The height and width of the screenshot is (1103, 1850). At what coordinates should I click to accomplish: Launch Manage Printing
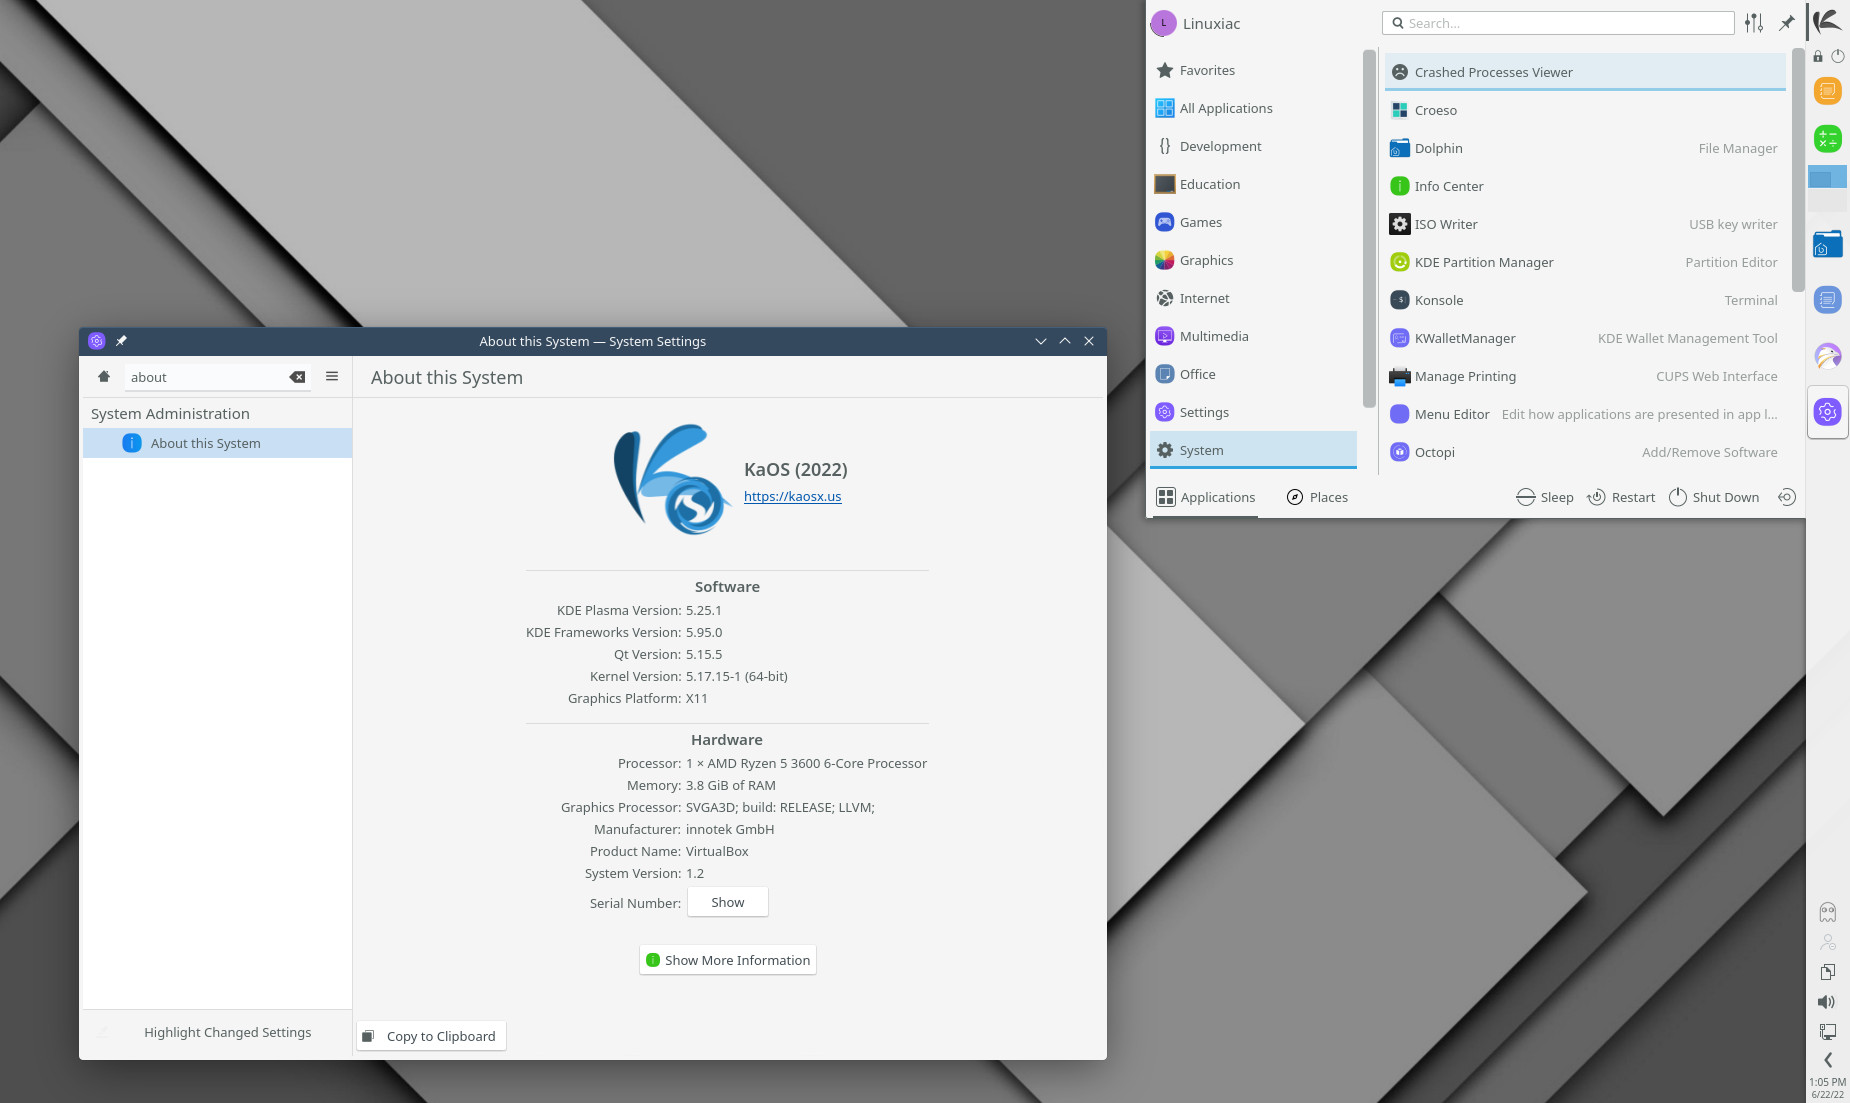click(x=1585, y=376)
